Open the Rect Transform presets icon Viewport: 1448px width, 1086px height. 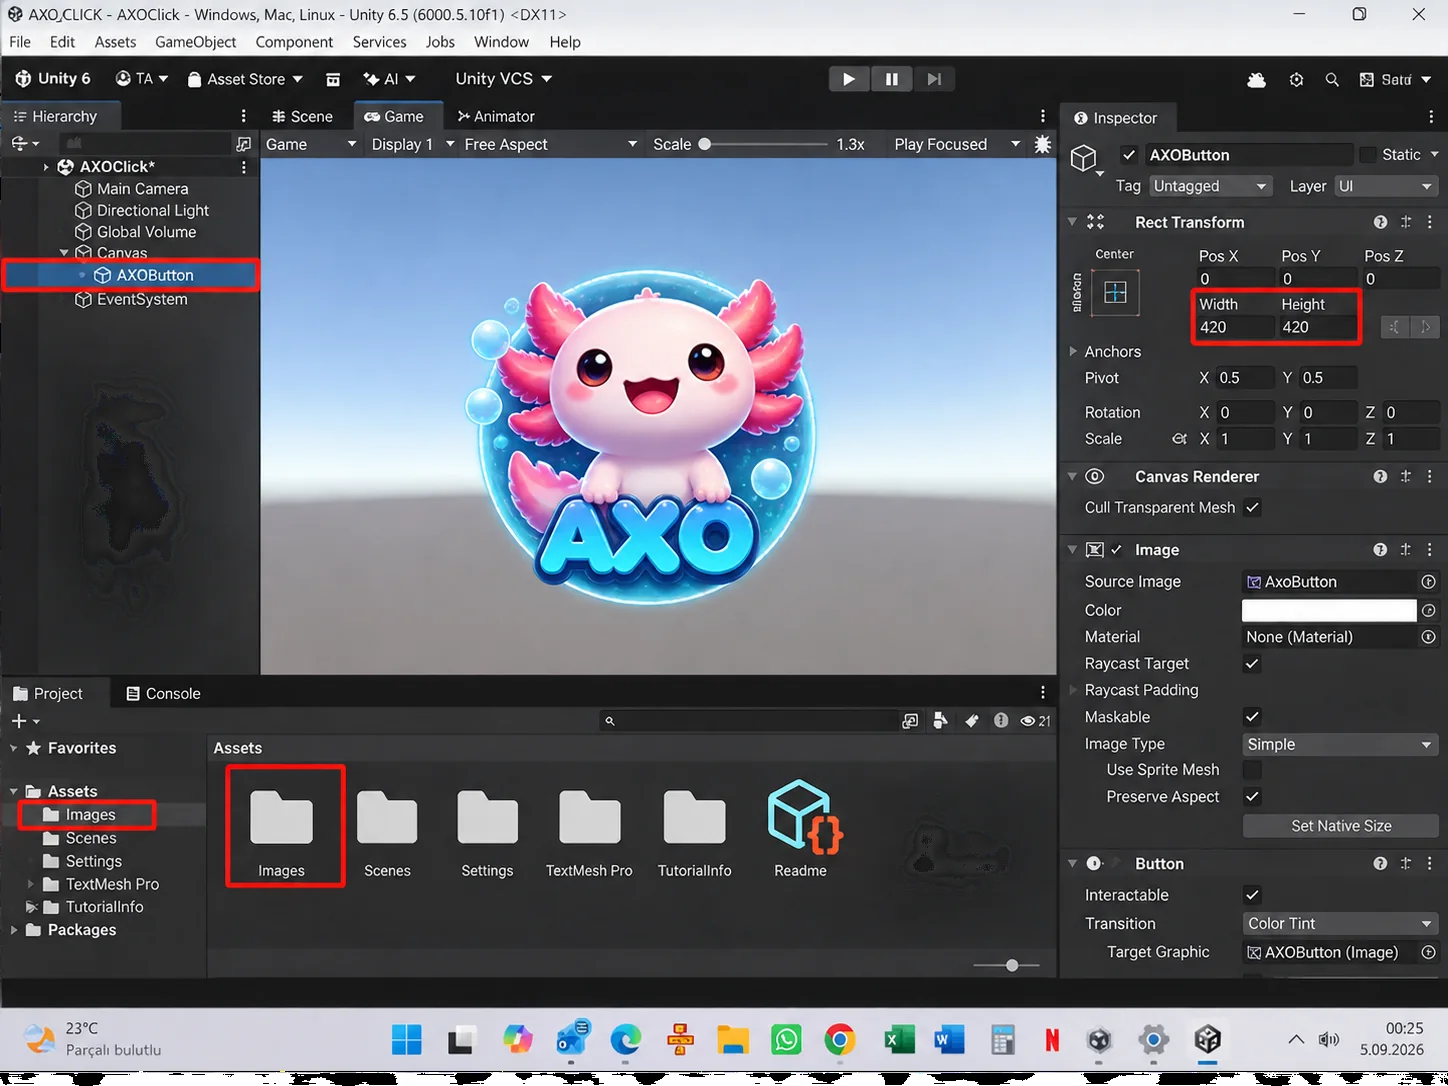coord(1406,222)
